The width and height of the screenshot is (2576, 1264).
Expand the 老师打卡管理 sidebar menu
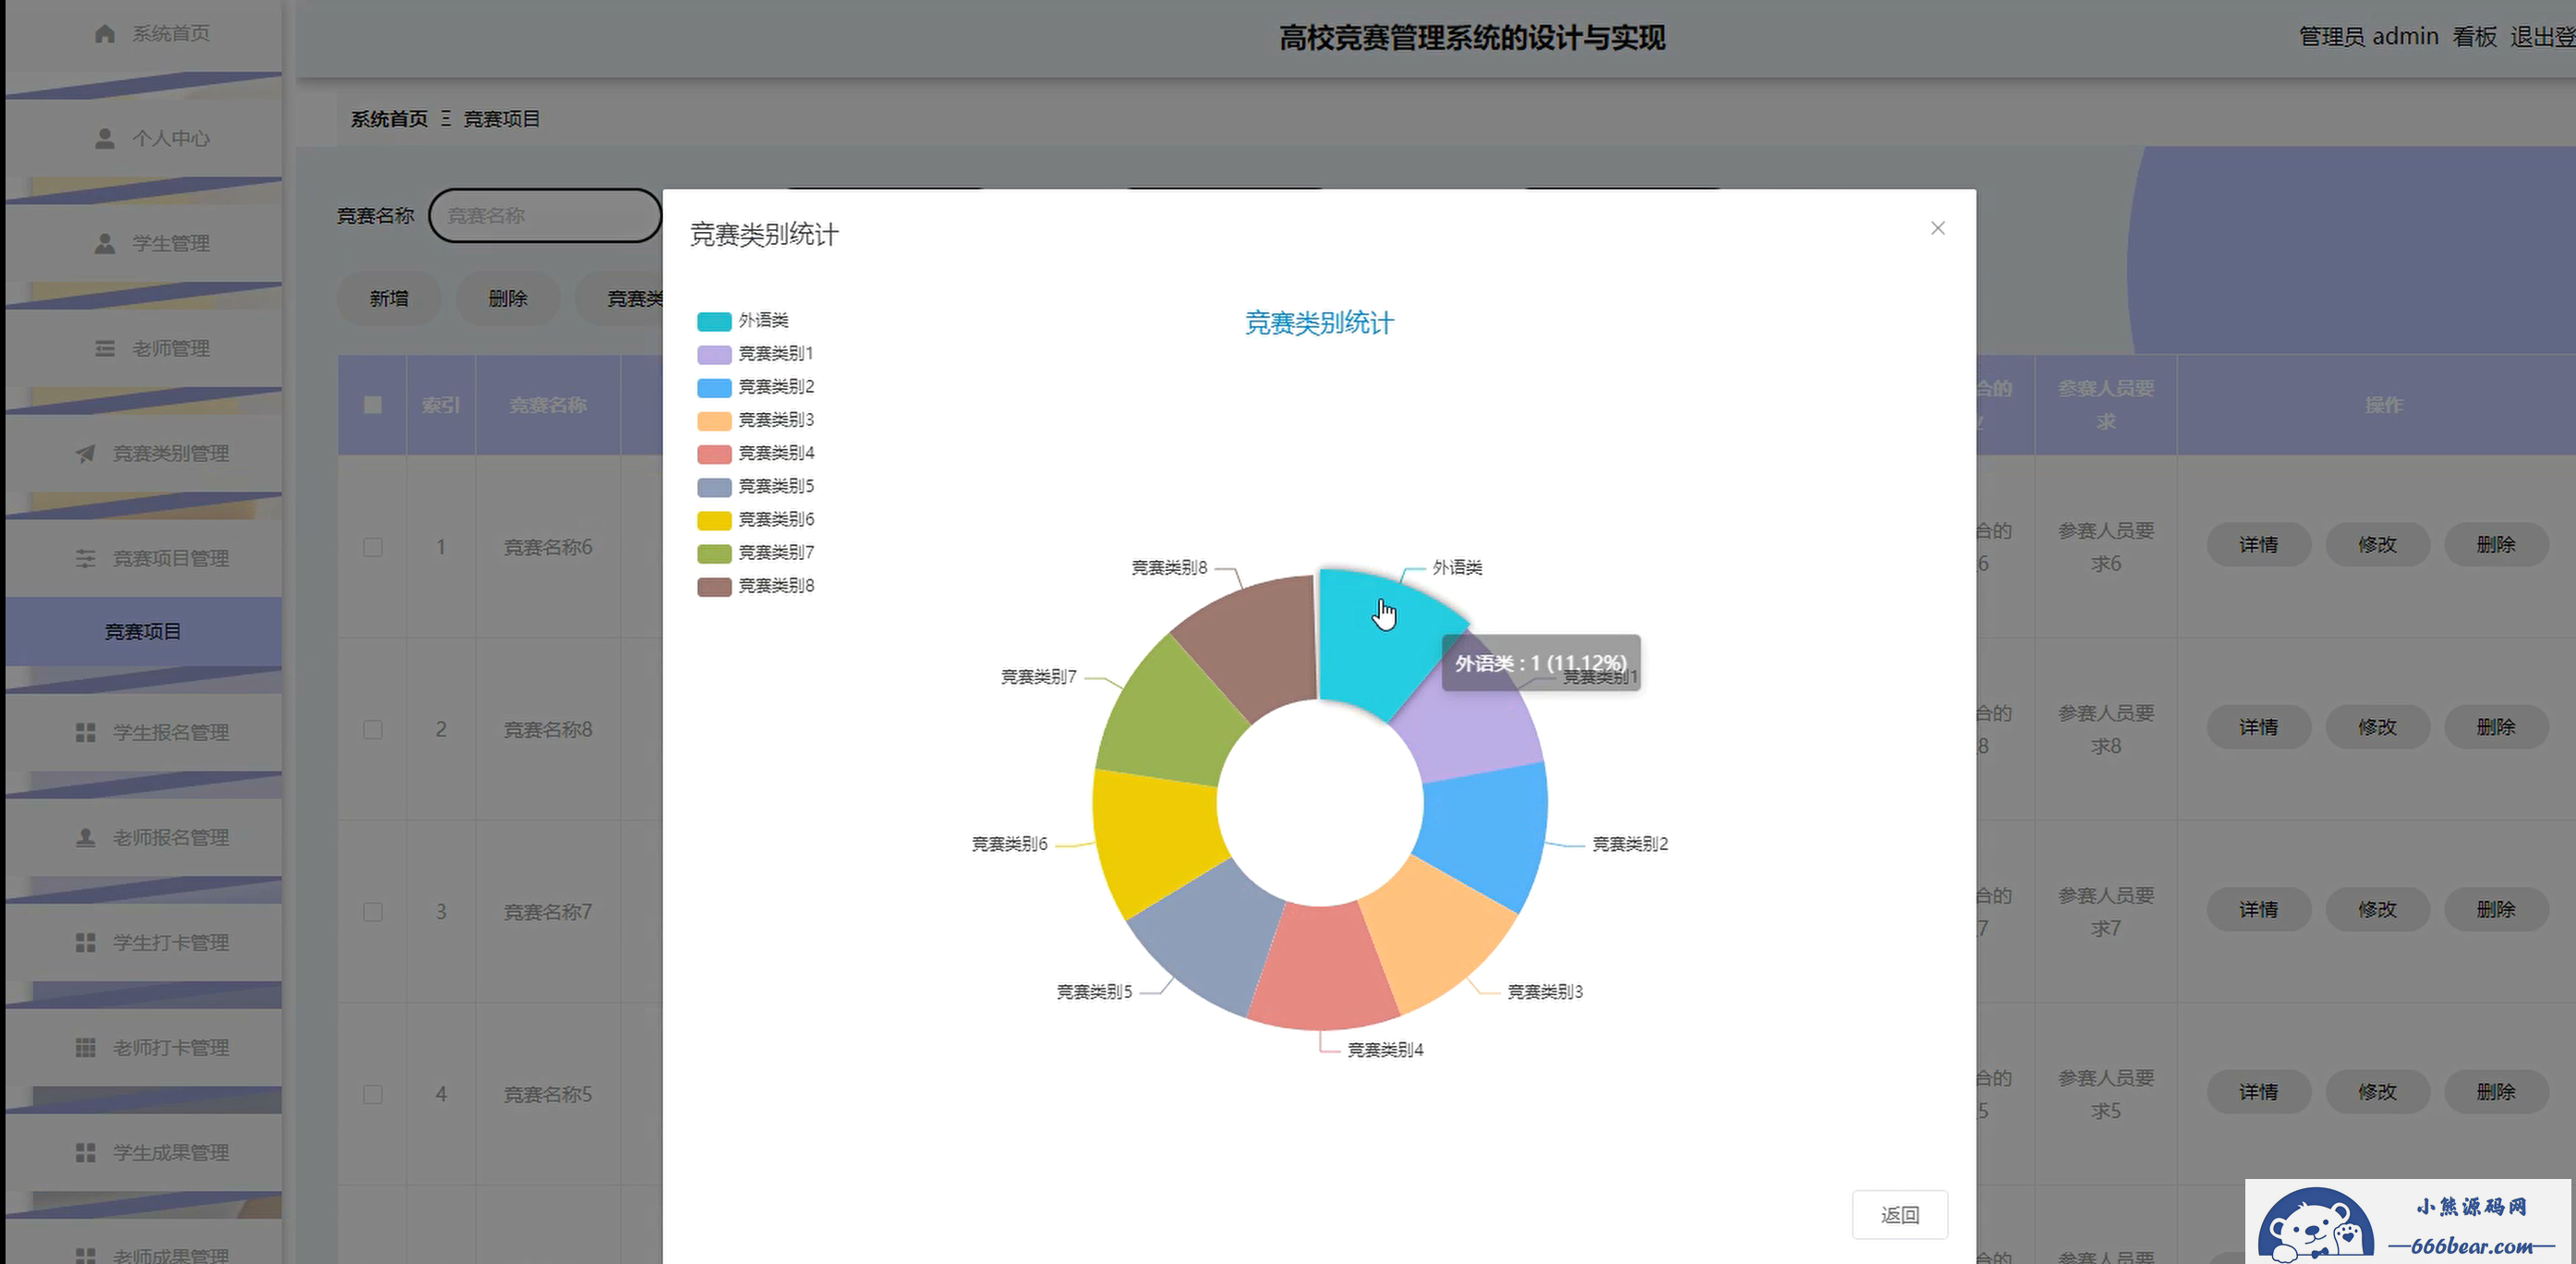point(143,1047)
